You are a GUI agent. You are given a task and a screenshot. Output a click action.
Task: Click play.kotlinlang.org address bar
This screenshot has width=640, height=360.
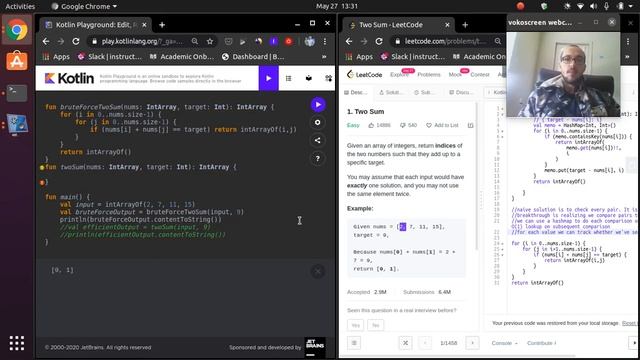pyautogui.click(x=142, y=41)
